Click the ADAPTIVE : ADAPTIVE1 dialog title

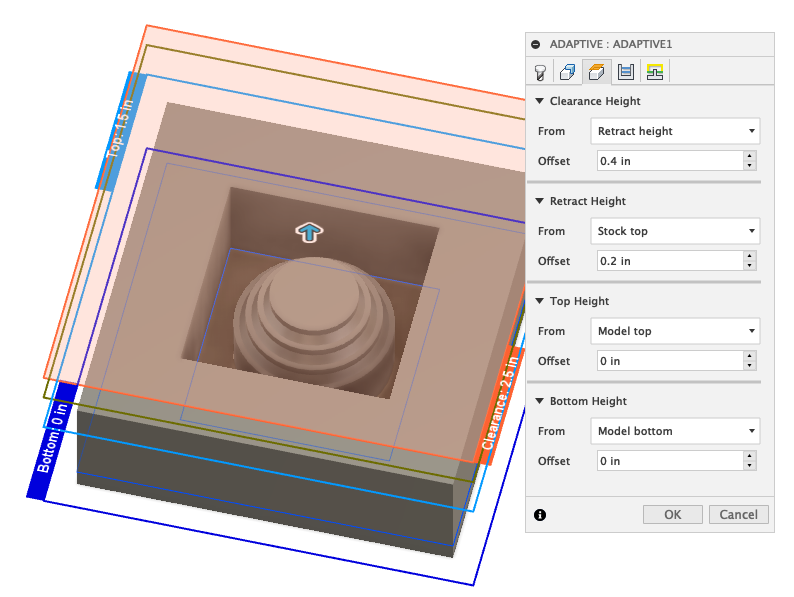pyautogui.click(x=611, y=45)
